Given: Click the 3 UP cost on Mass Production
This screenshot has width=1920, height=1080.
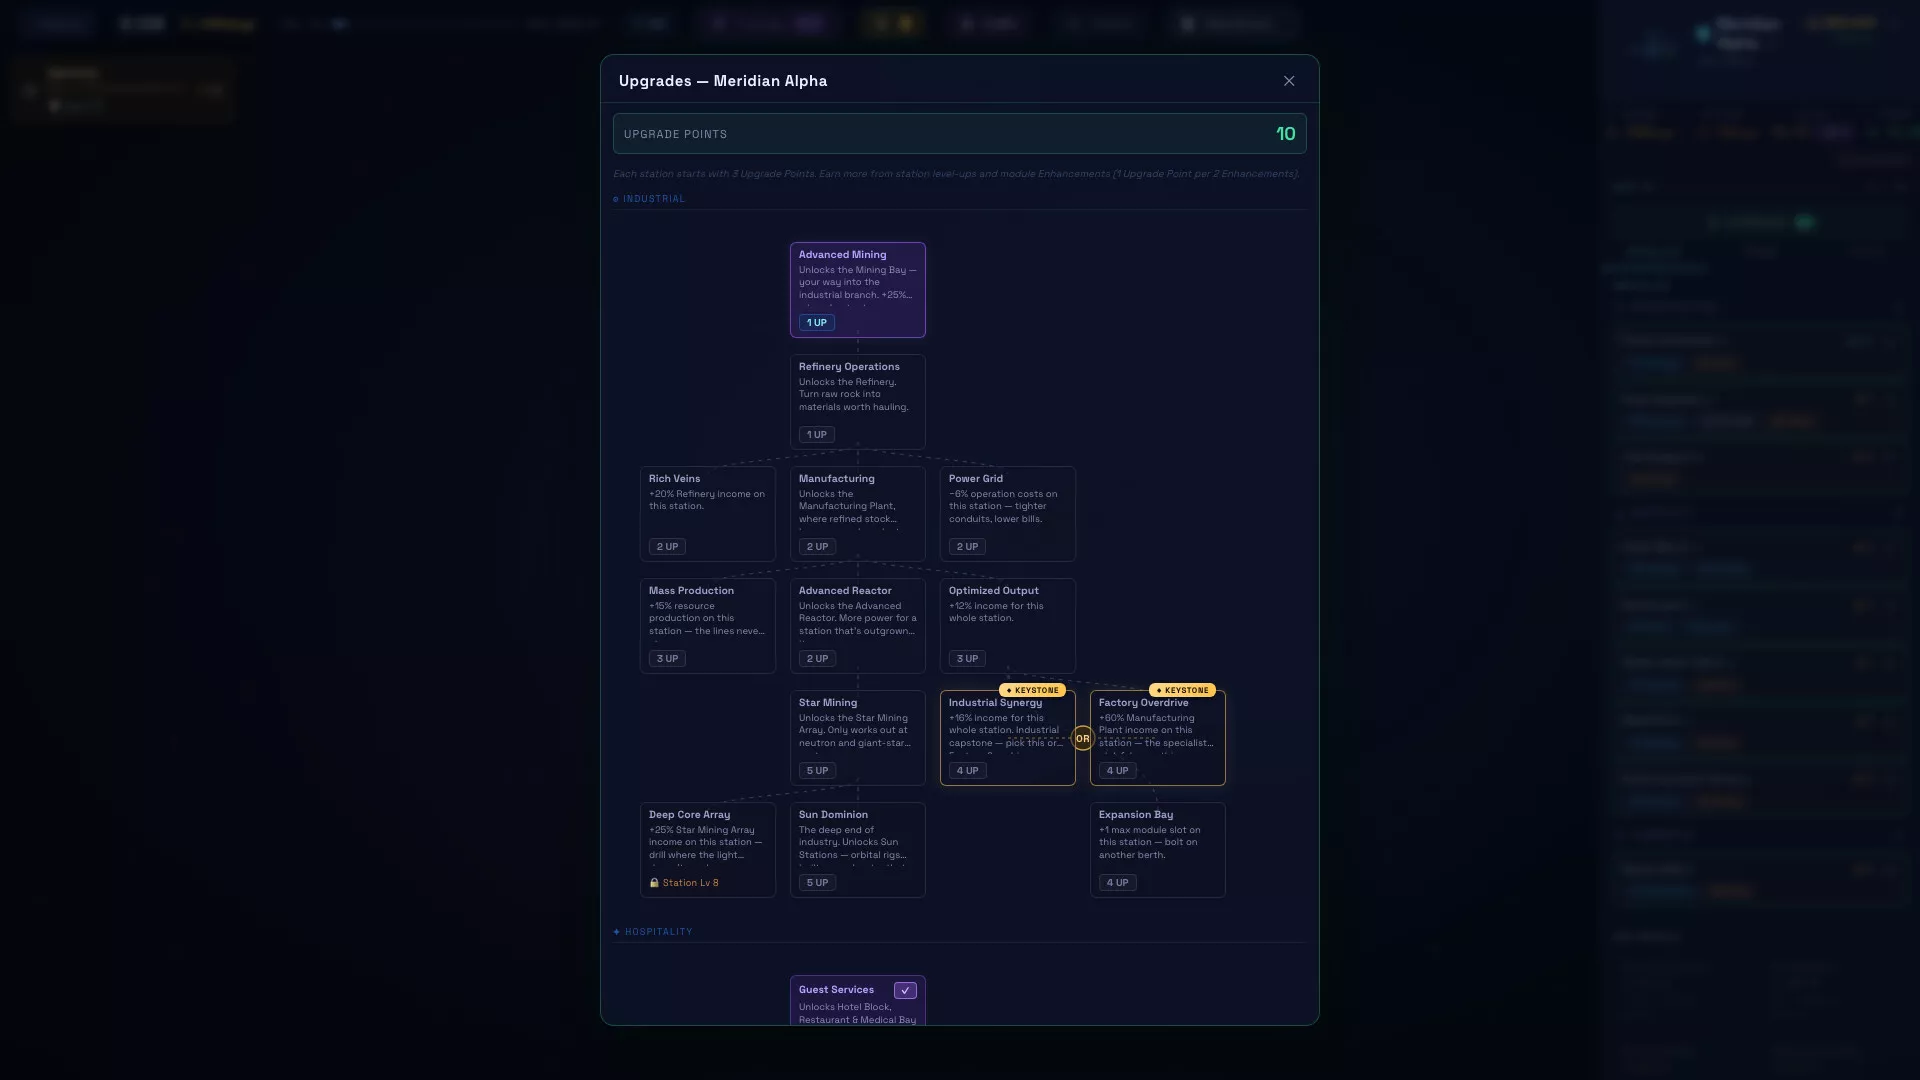Looking at the screenshot, I should pos(667,659).
